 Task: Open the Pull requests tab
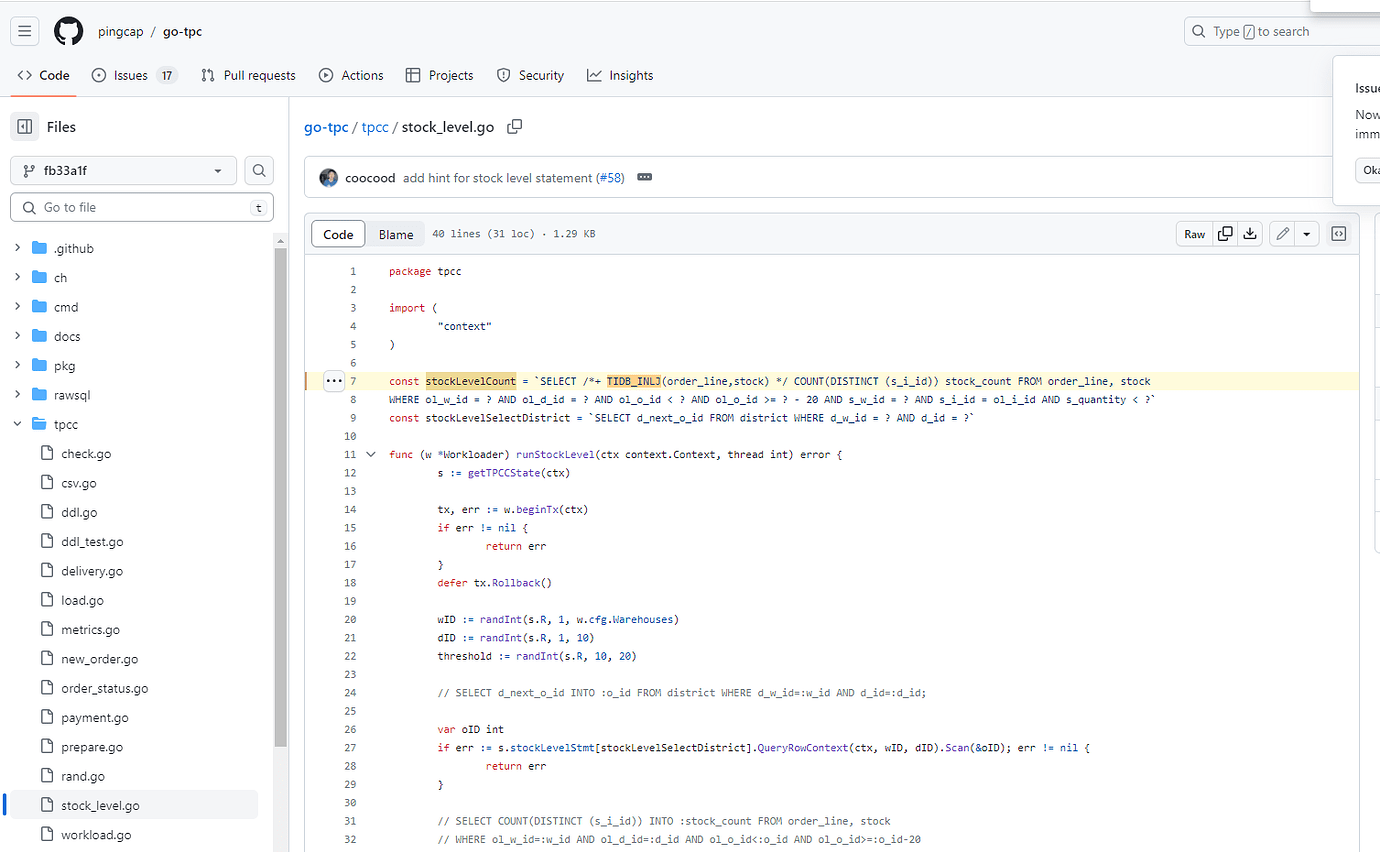pos(248,75)
